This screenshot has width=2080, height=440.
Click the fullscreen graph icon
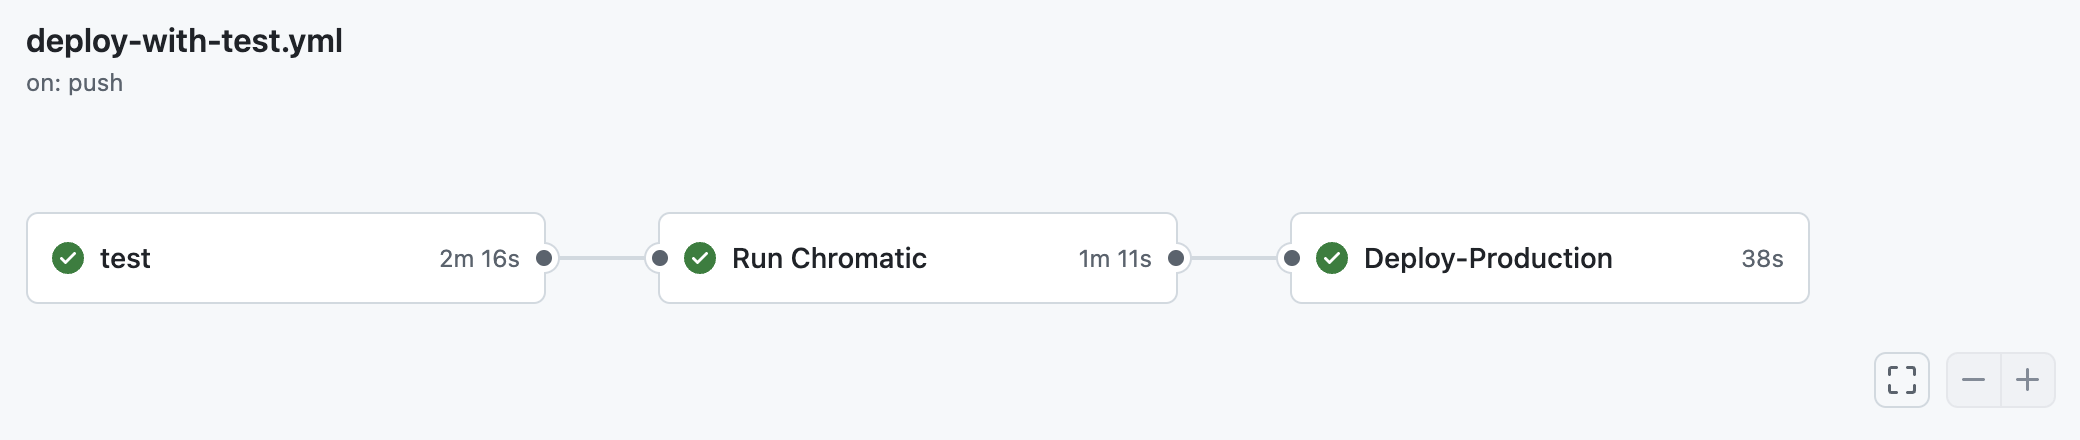tap(1901, 380)
